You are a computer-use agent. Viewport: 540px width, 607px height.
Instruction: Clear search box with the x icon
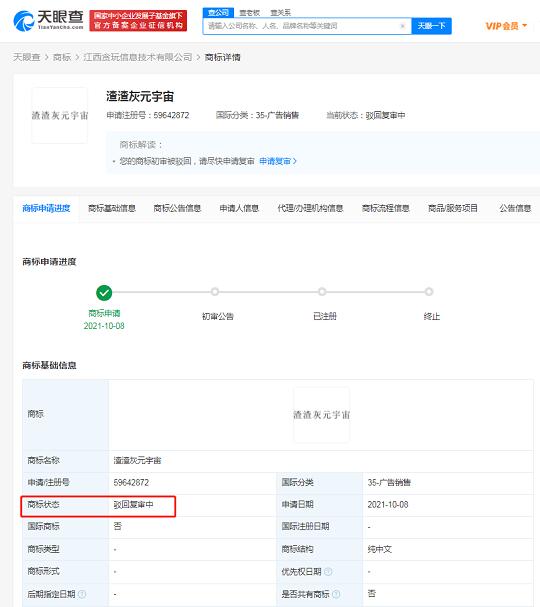(x=403, y=26)
